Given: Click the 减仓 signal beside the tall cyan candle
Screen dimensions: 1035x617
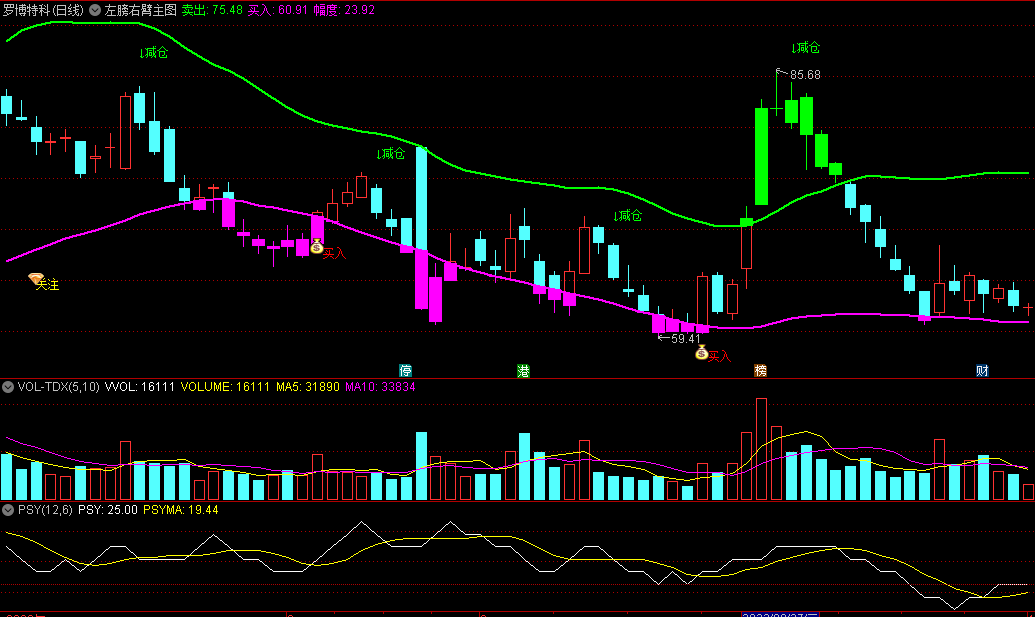Looking at the screenshot, I should [x=391, y=154].
